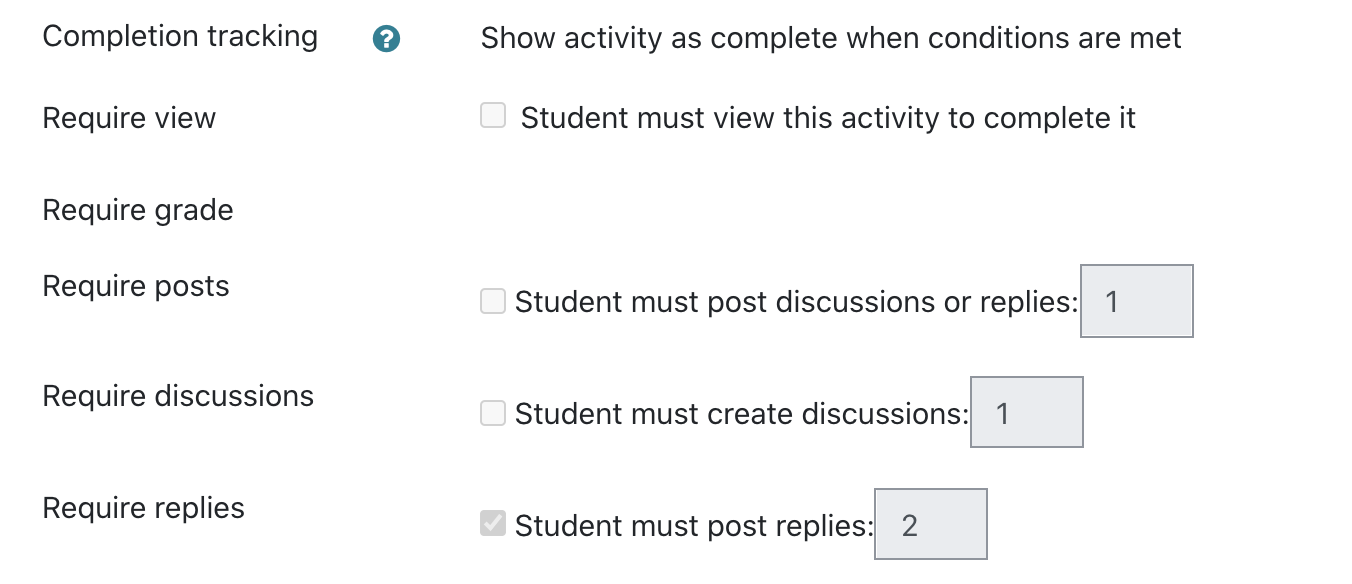The image size is (1352, 584).
Task: Open the Completion tracking help icon
Action: [386, 39]
